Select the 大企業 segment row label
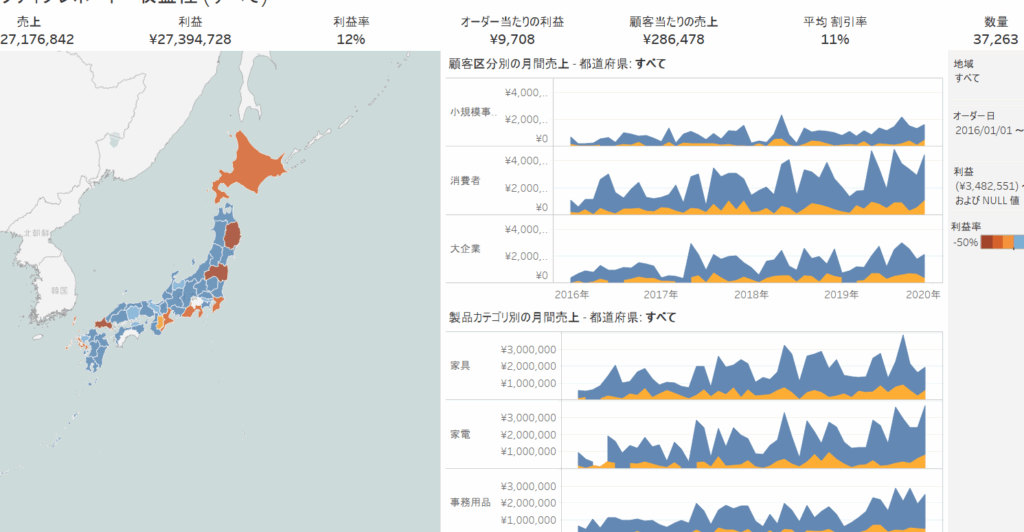This screenshot has width=1024, height=532. click(x=467, y=249)
